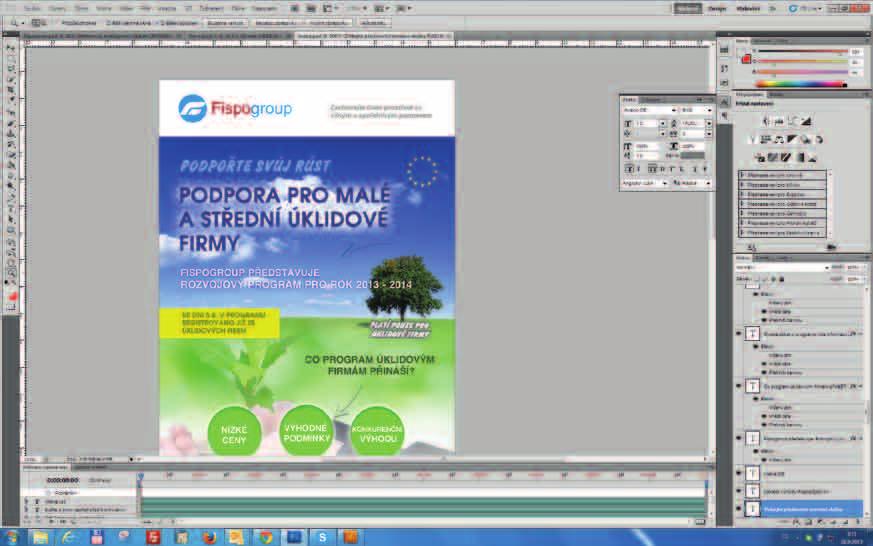Screen dimensions: 873x546
Task: Open the Zobrazení menu
Action: 211,8
